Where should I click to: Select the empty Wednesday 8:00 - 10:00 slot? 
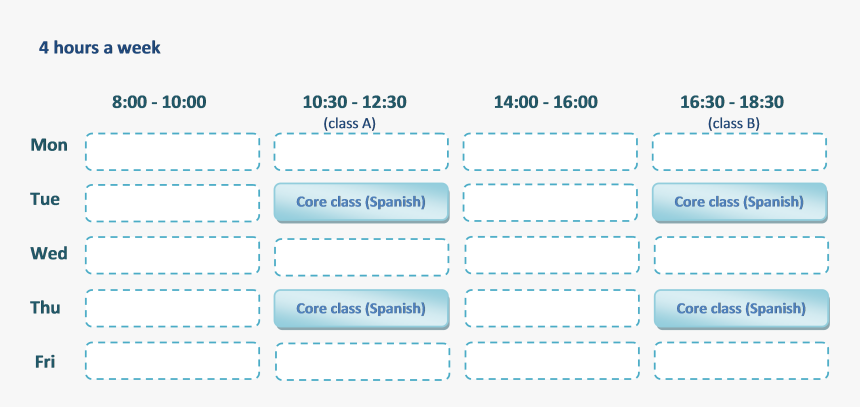172,256
